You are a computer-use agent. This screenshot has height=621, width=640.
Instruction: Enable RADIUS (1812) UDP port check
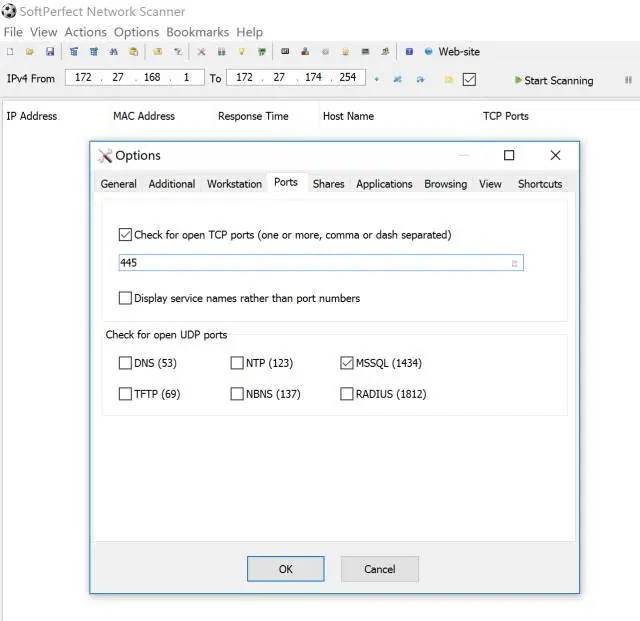(347, 394)
